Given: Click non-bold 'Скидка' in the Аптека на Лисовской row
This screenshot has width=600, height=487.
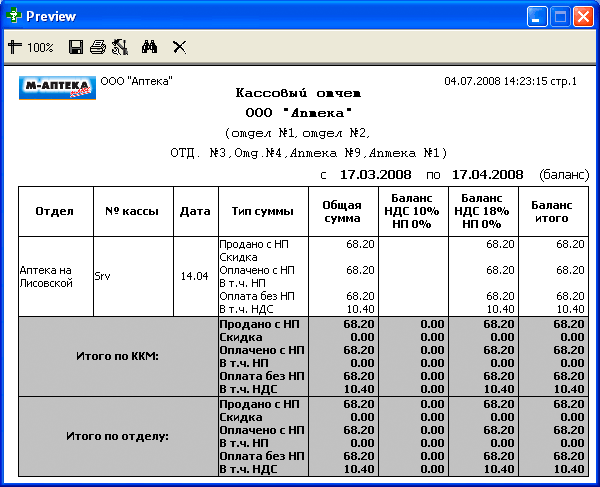Looking at the screenshot, I should coord(238,257).
